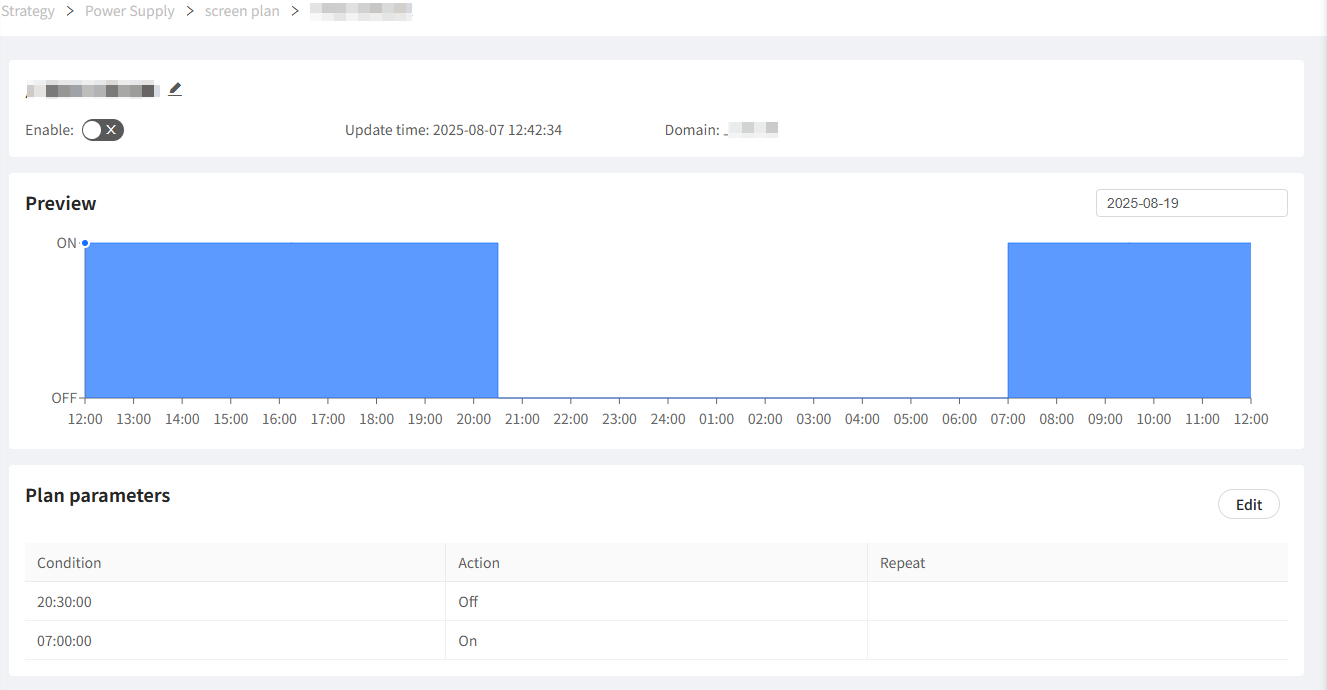Click the 24:00 axis label
Image resolution: width=1327 pixels, height=690 pixels.
click(x=668, y=419)
